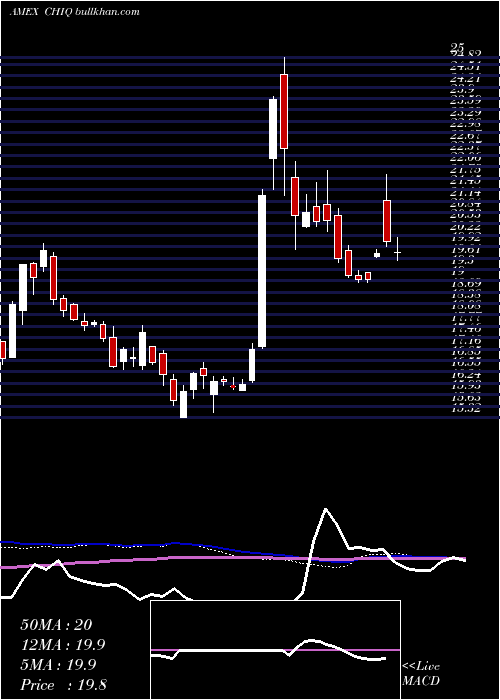Image resolution: width=500 pixels, height=700 pixels.
Task: Click the 20.22 price axis label
Action: (x=465, y=227)
